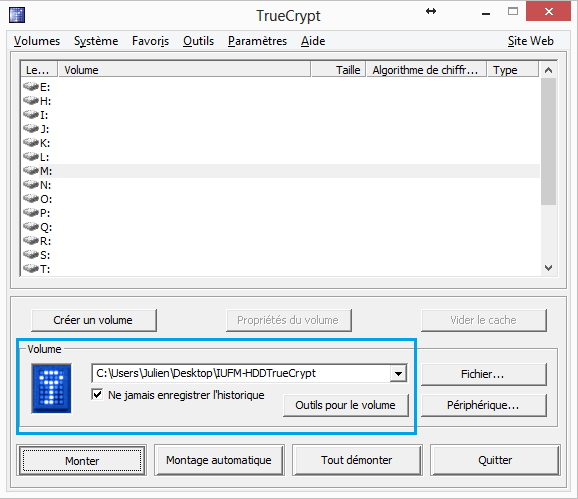Click the Algorithme de chiffr... column header
The height and width of the screenshot is (499, 578).
(426, 70)
